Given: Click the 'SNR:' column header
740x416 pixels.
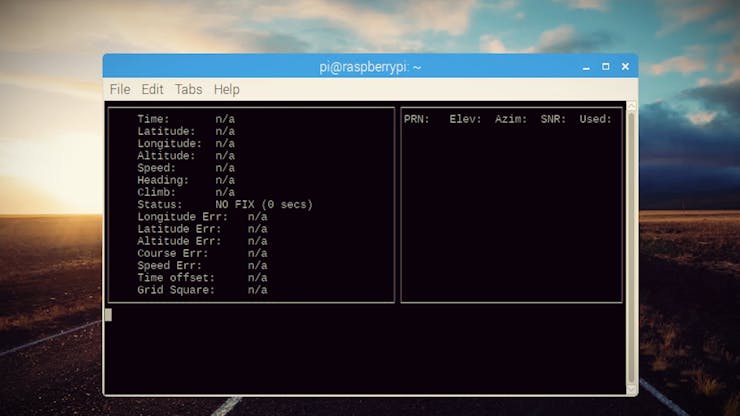Looking at the screenshot, I should click(x=553, y=119).
